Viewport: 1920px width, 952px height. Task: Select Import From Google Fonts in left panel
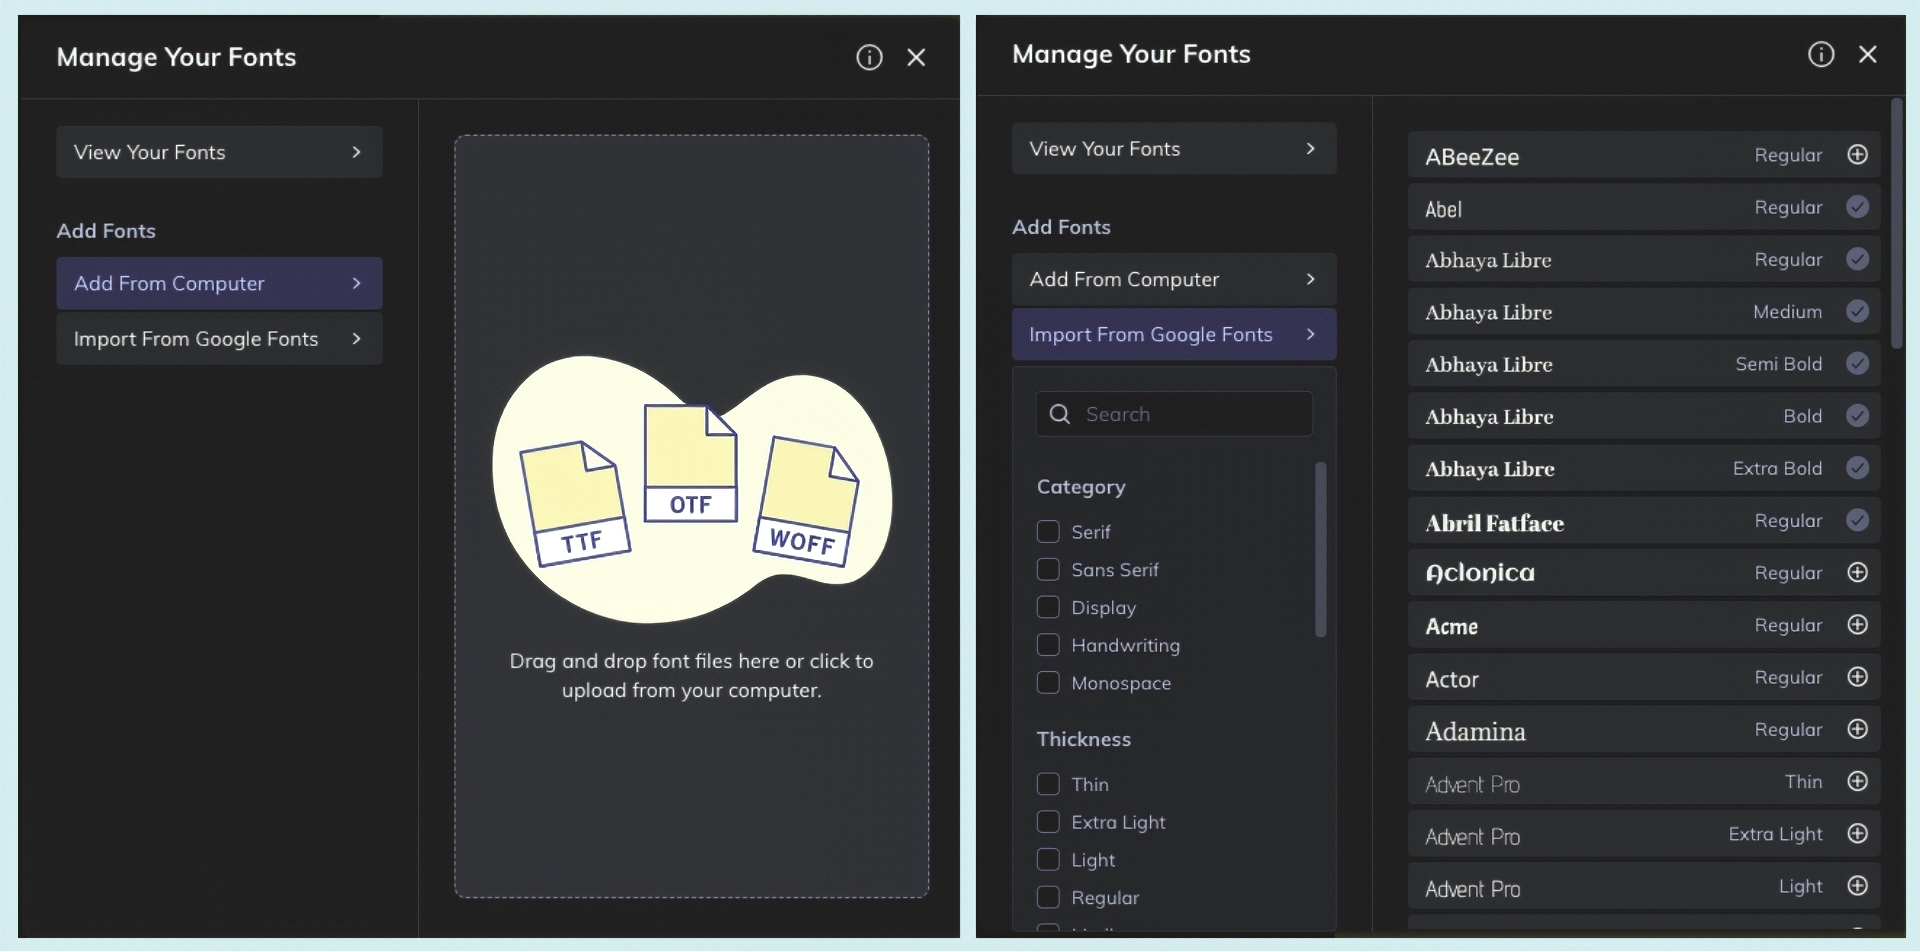tap(219, 339)
